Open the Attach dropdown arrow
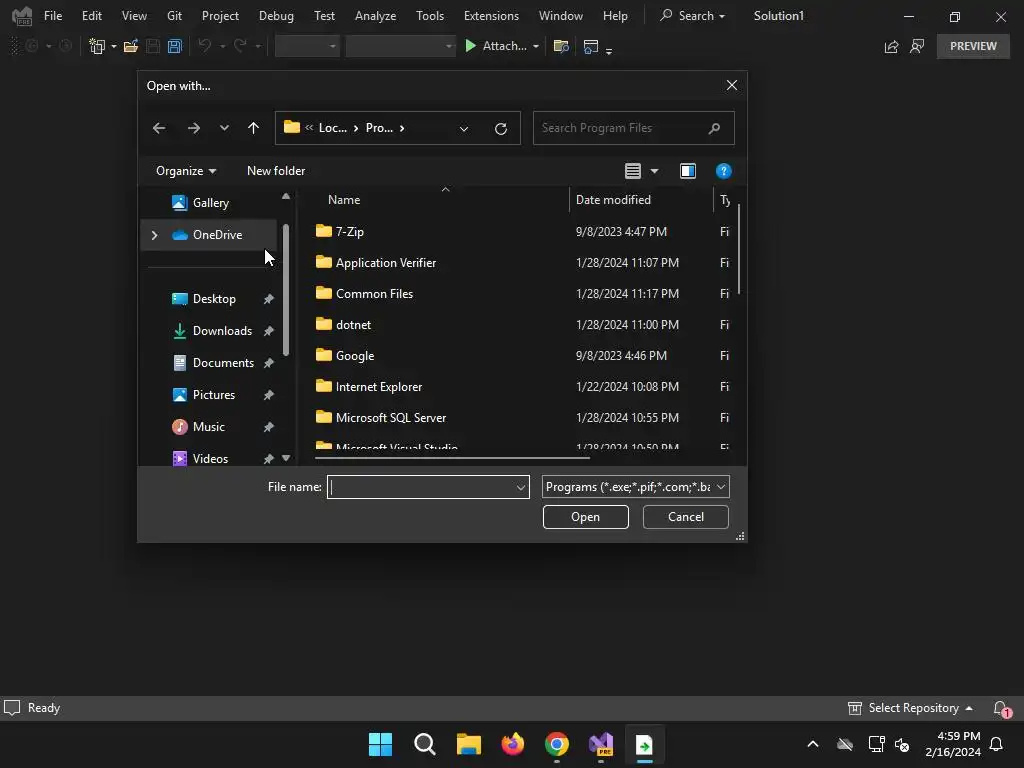Image resolution: width=1024 pixels, height=768 pixels. point(536,46)
